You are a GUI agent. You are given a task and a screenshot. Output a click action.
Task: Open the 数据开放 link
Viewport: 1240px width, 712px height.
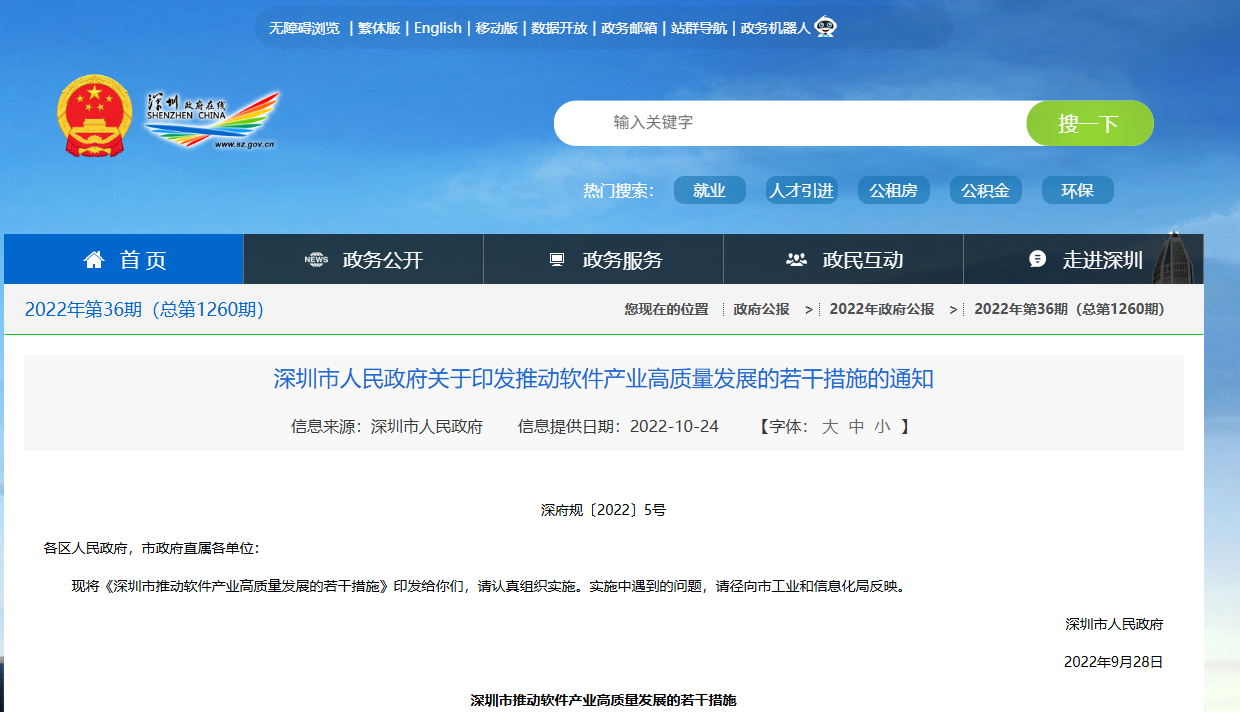[x=559, y=28]
